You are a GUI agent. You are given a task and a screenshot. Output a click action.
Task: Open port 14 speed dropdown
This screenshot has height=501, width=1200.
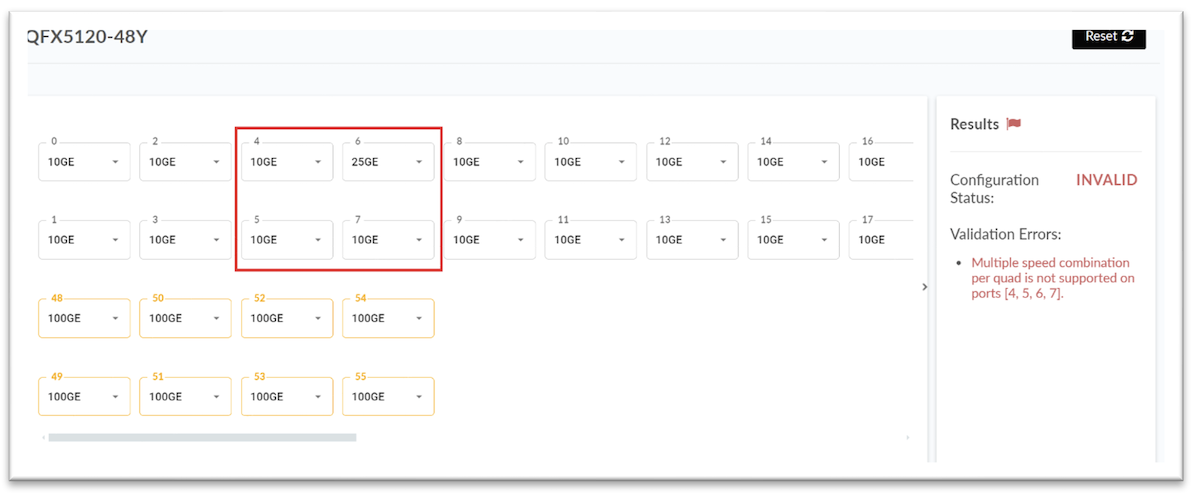tap(794, 162)
